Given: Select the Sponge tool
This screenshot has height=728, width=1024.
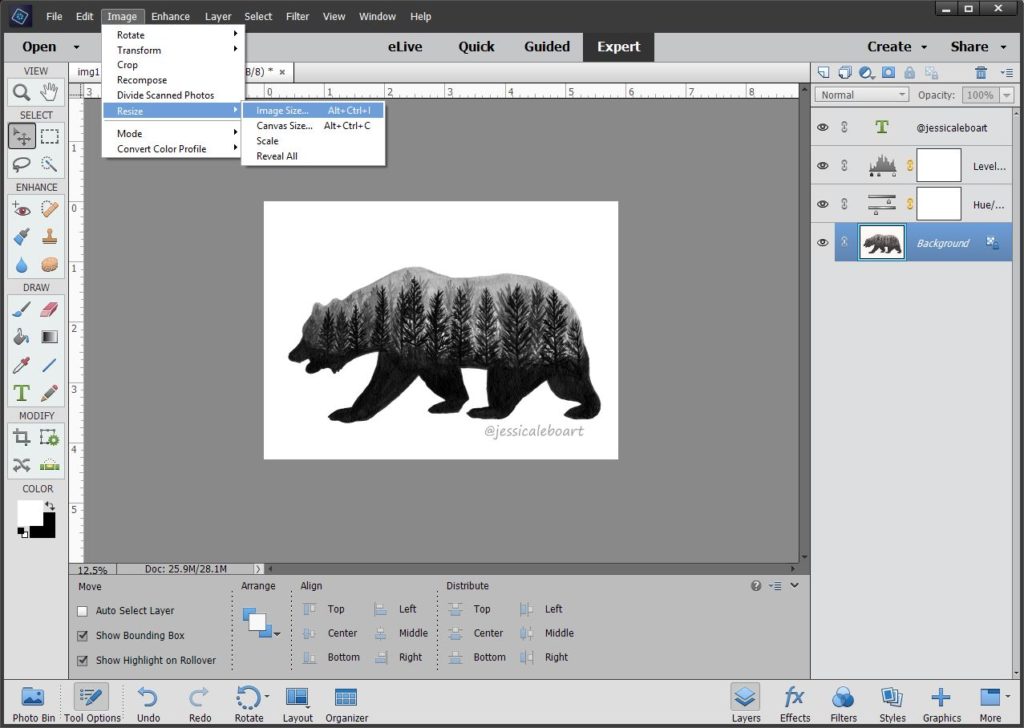Looking at the screenshot, I should pos(50,264).
